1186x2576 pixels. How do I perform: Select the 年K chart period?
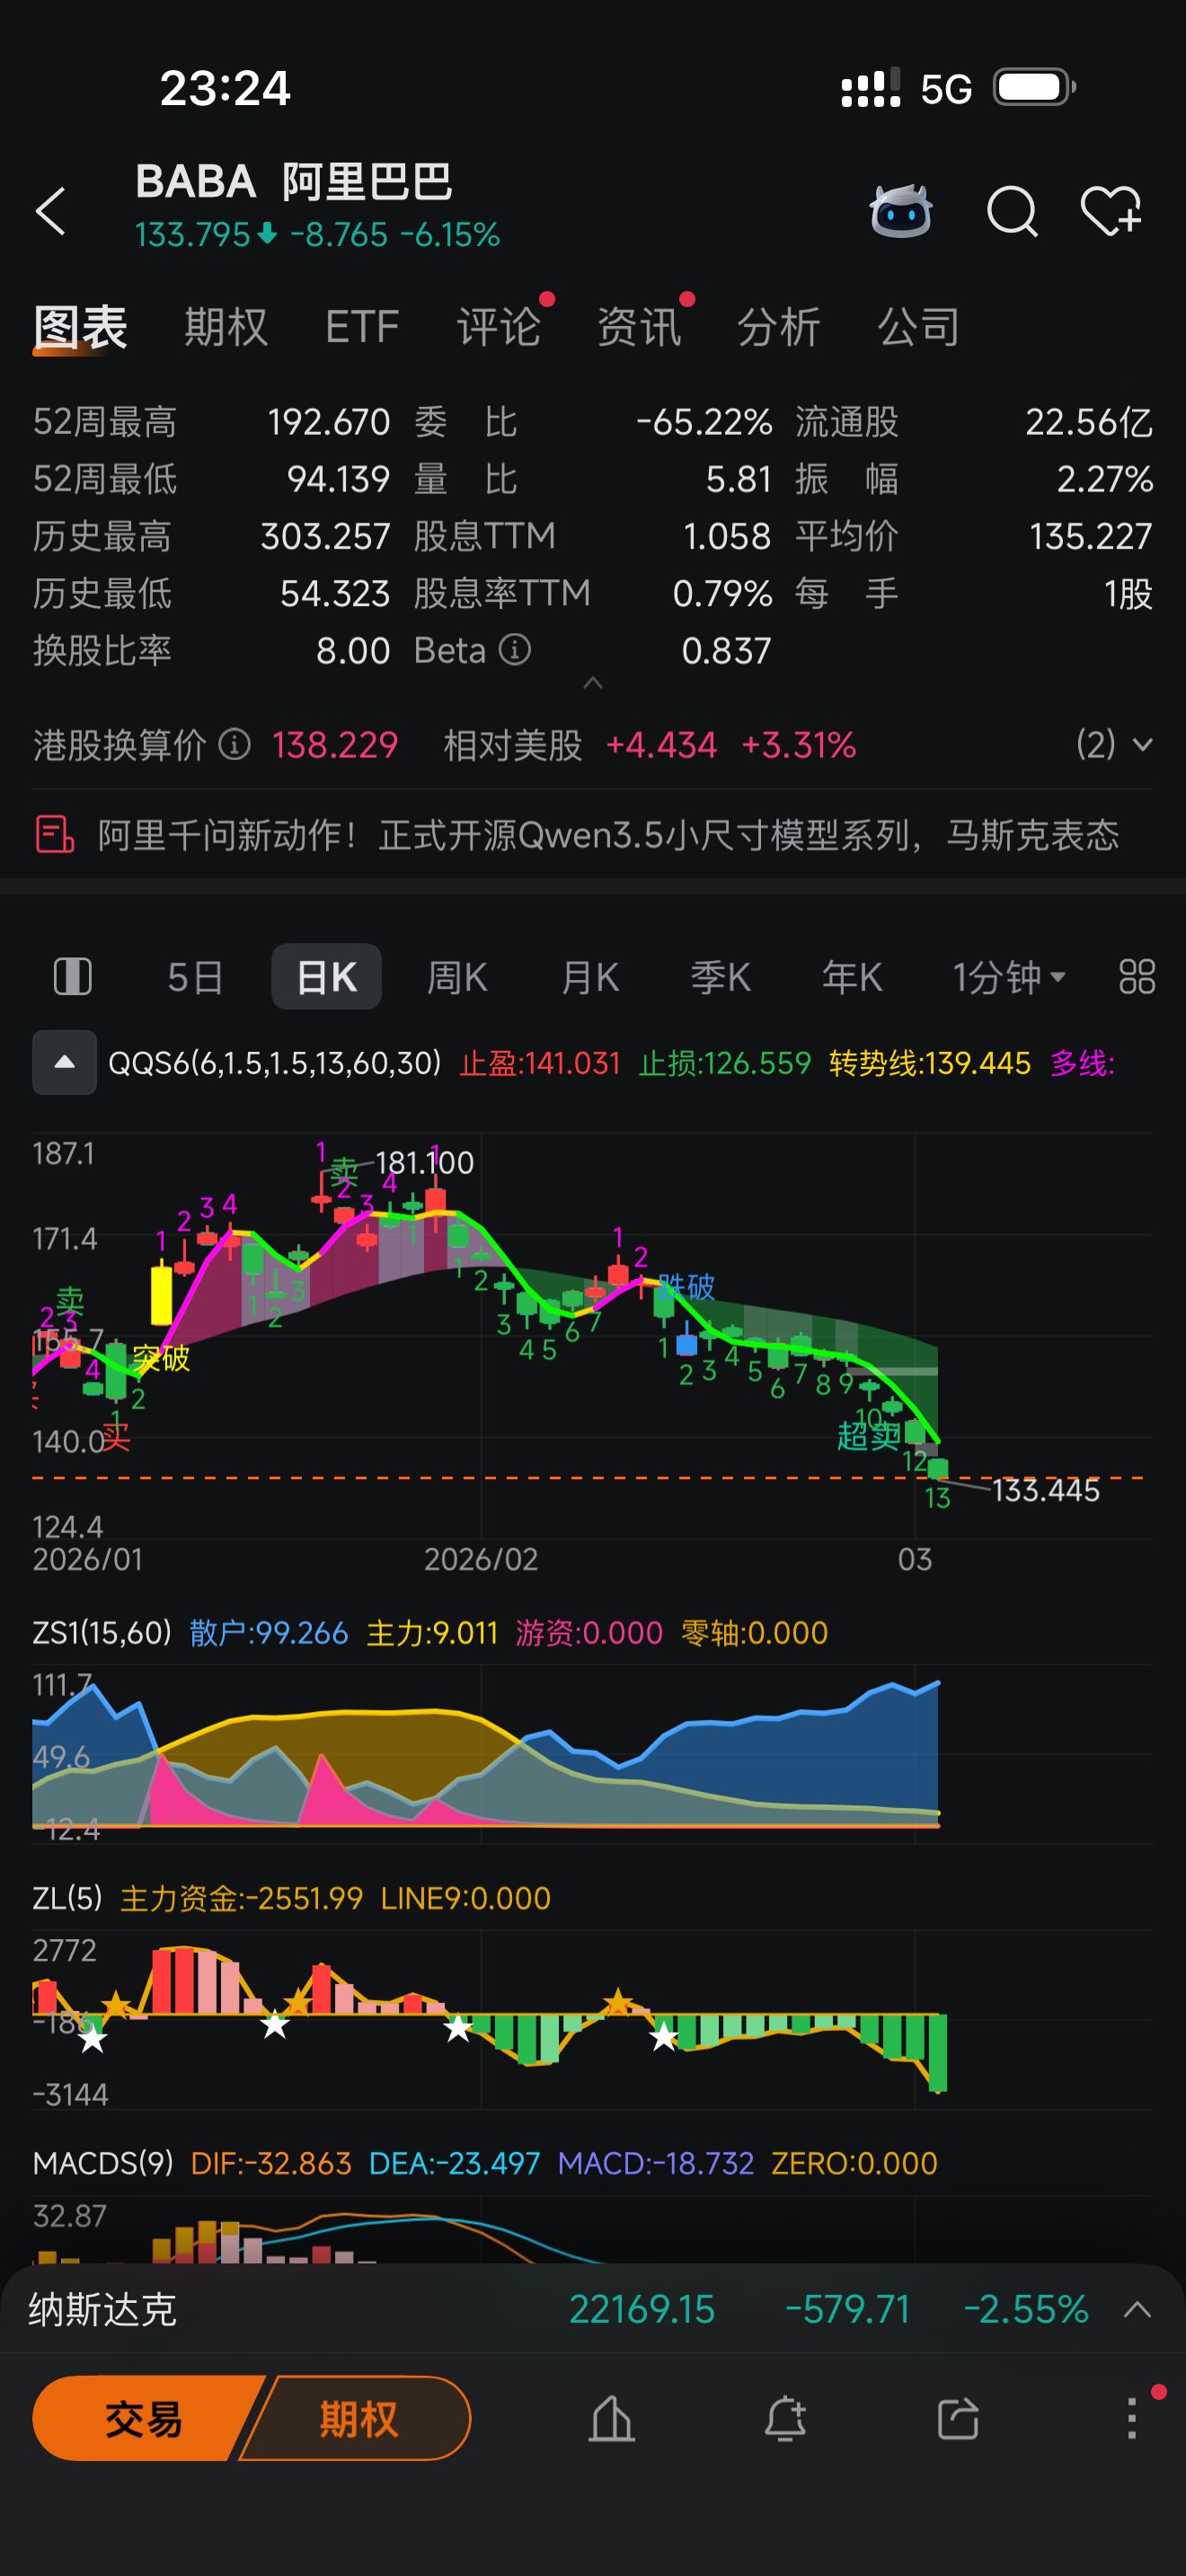pos(852,977)
